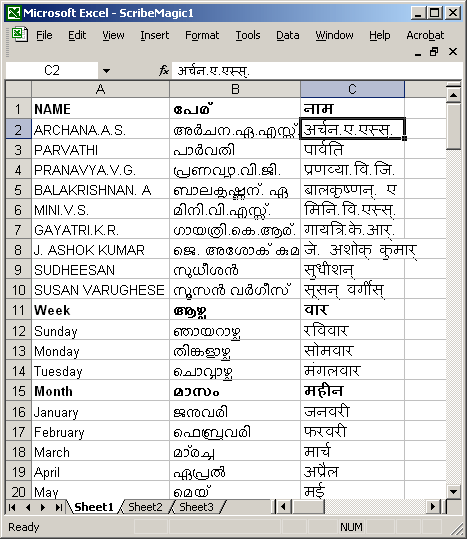
Task: Go to next sheet tab arrow
Action: (43, 507)
